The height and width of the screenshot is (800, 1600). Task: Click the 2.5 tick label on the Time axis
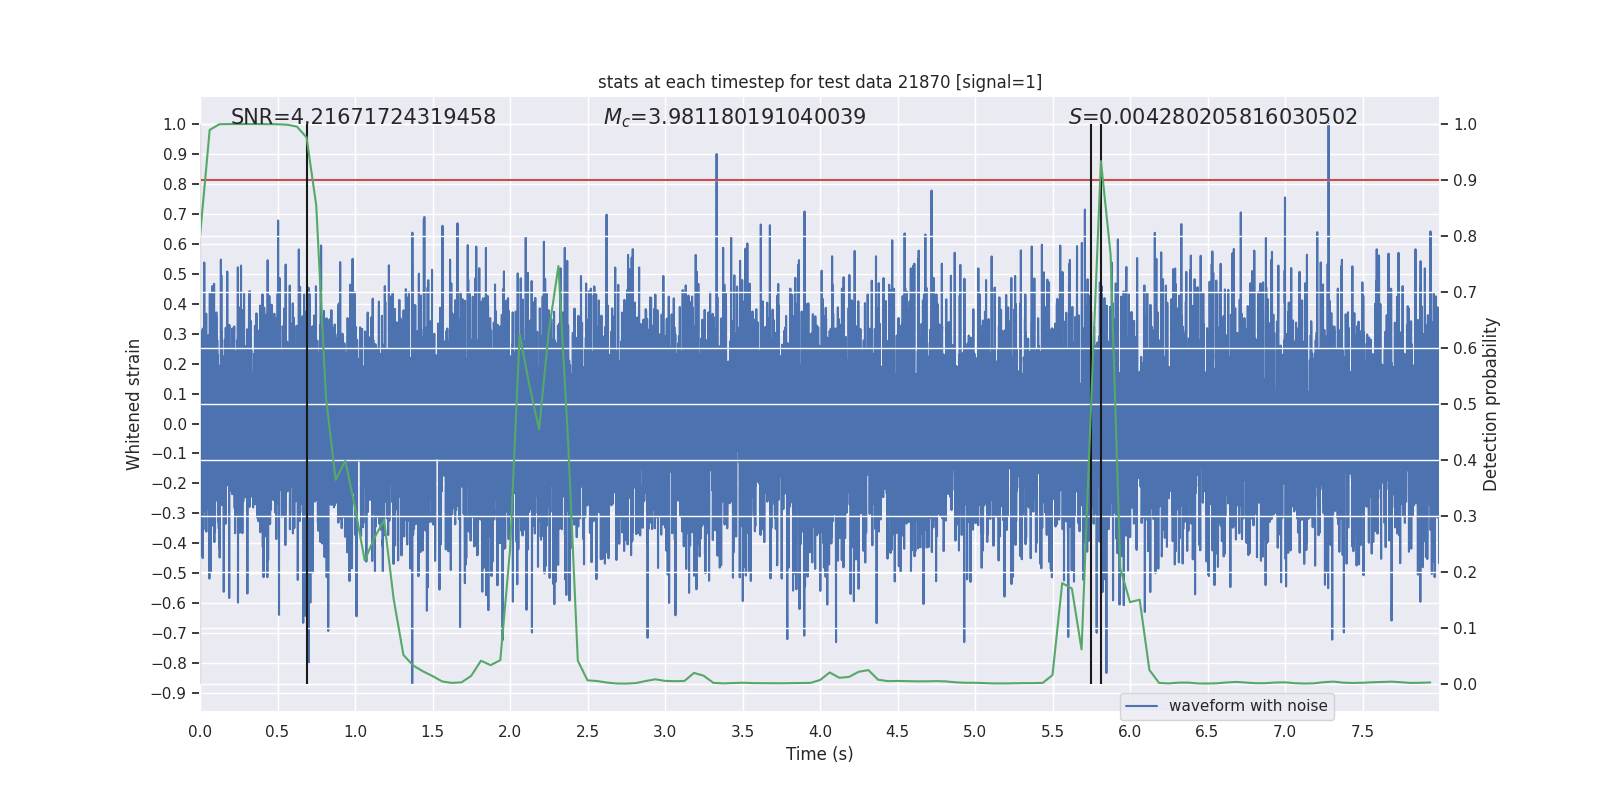click(587, 731)
